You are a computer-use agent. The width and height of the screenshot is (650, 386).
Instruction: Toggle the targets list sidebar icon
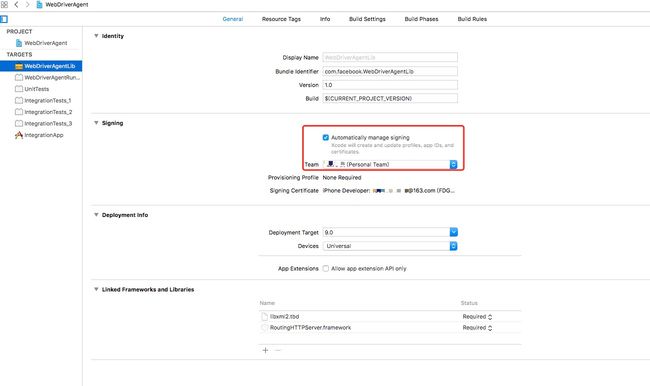[4, 19]
